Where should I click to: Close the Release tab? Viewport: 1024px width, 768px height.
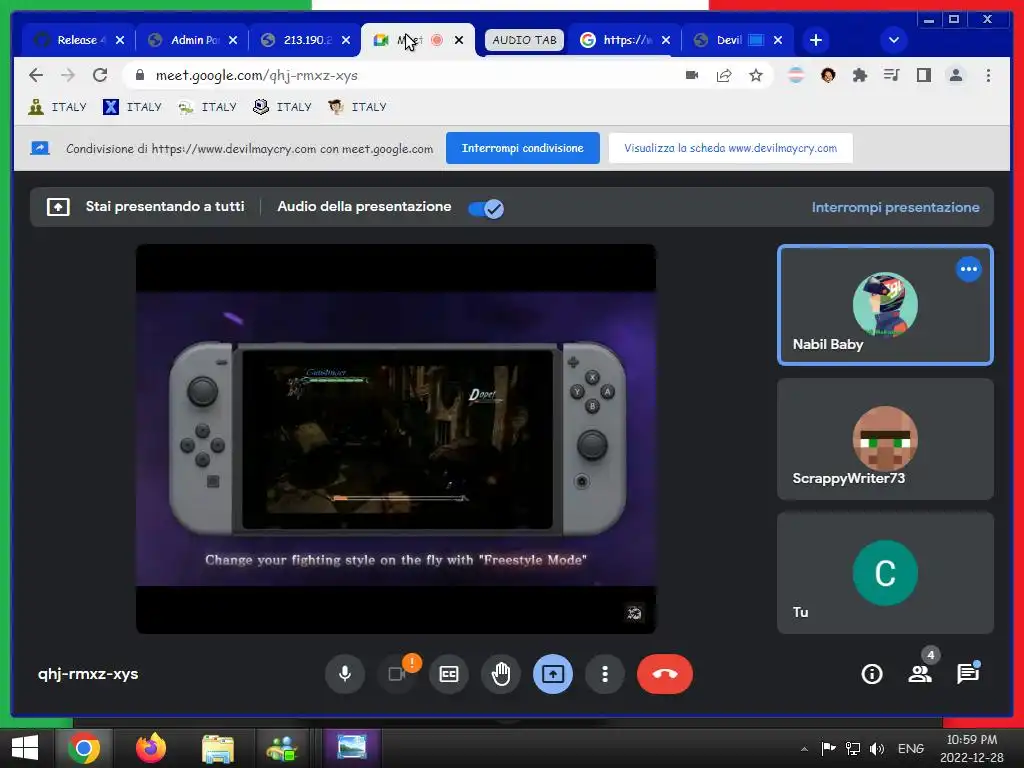click(120, 40)
